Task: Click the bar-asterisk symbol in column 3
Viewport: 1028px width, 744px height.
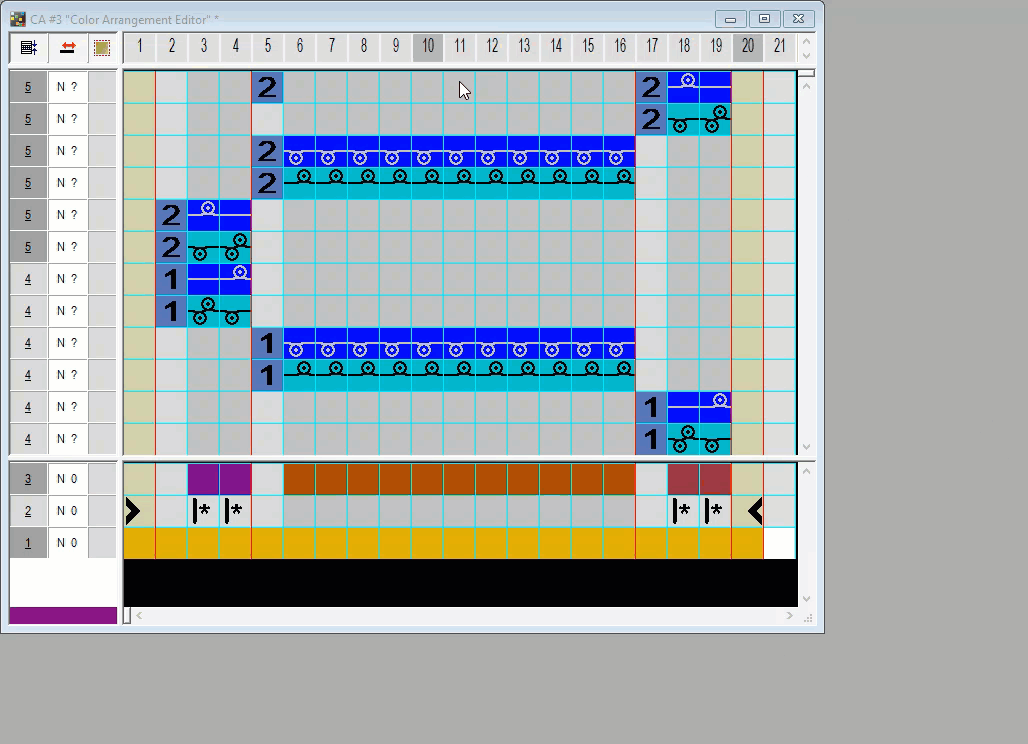Action: click(x=203, y=511)
